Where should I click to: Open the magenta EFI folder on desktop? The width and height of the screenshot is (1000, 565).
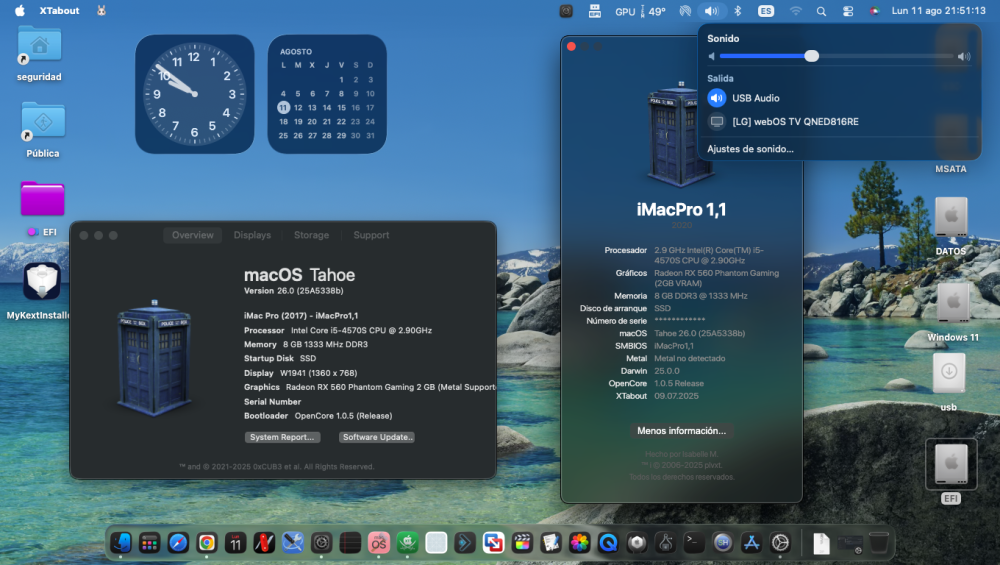[43, 198]
